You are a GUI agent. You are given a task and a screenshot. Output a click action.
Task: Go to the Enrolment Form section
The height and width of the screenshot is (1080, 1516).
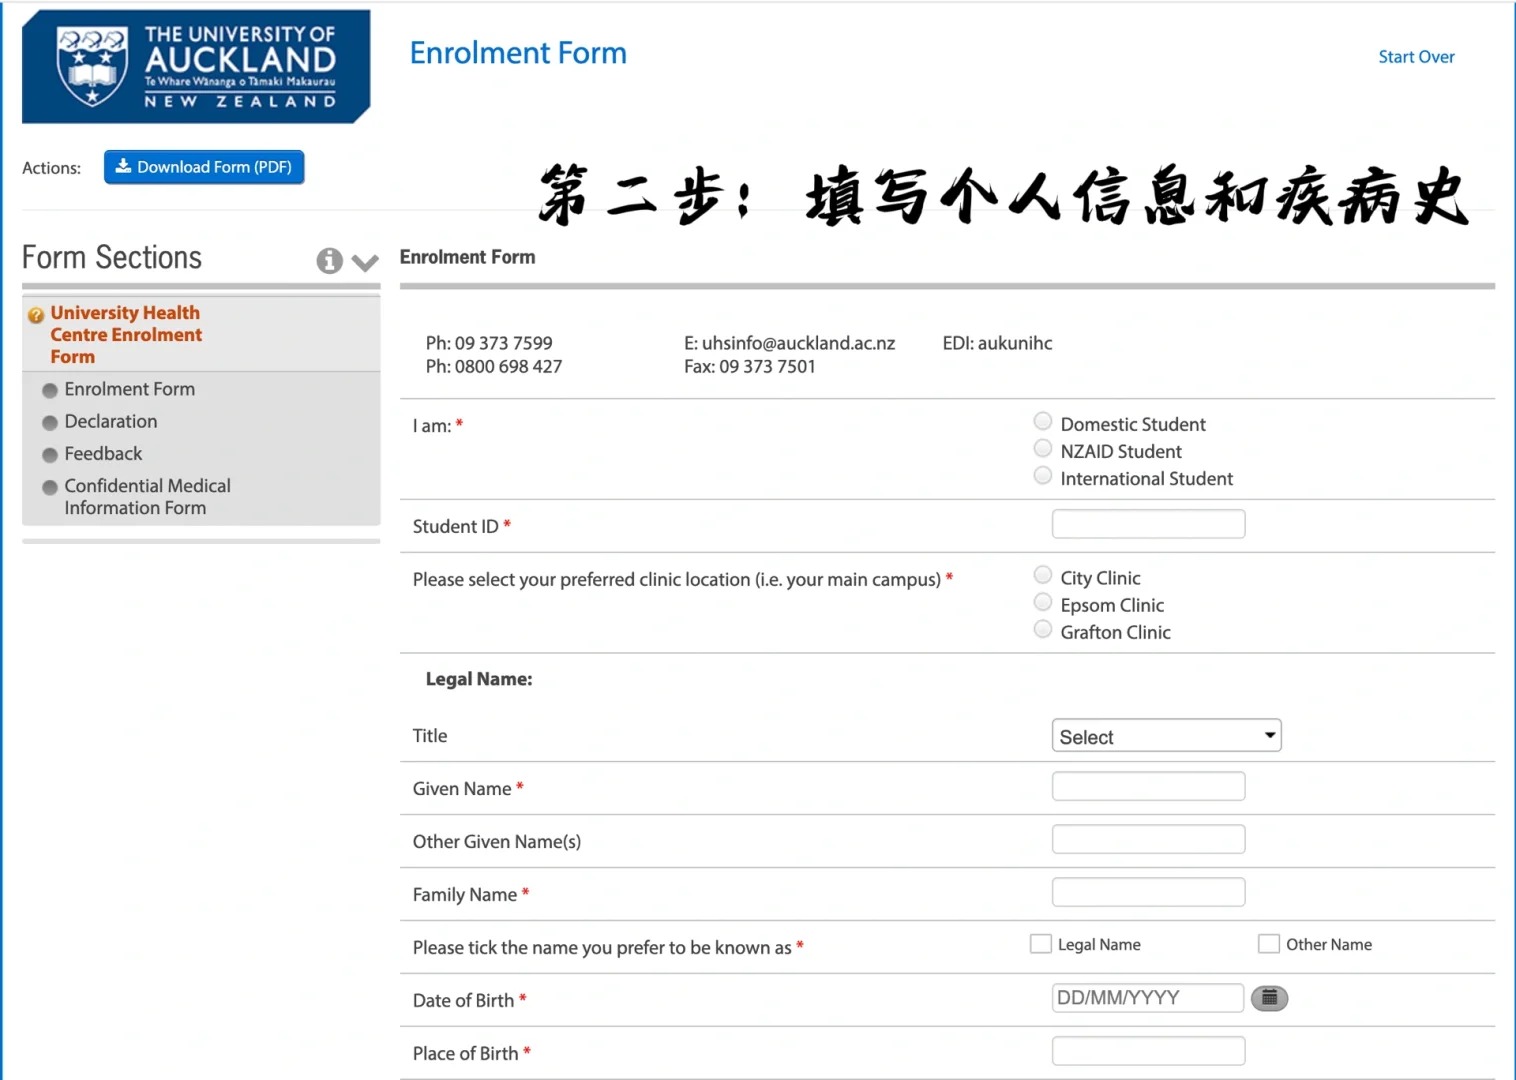coord(129,389)
